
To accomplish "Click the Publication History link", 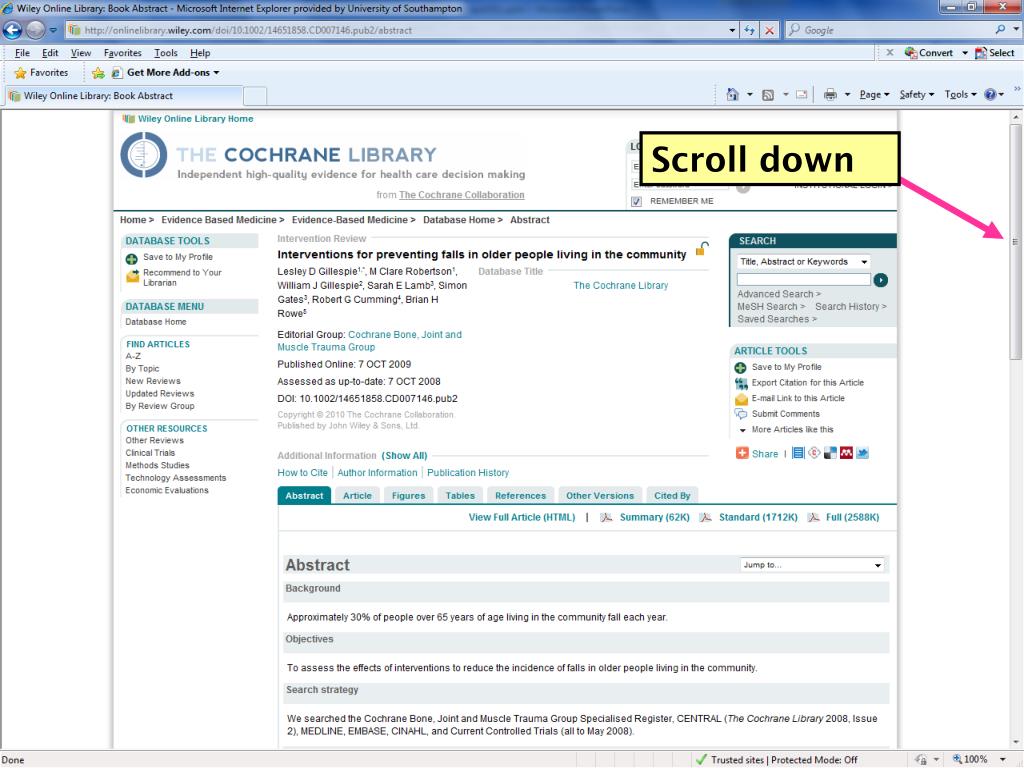I will (x=468, y=473).
